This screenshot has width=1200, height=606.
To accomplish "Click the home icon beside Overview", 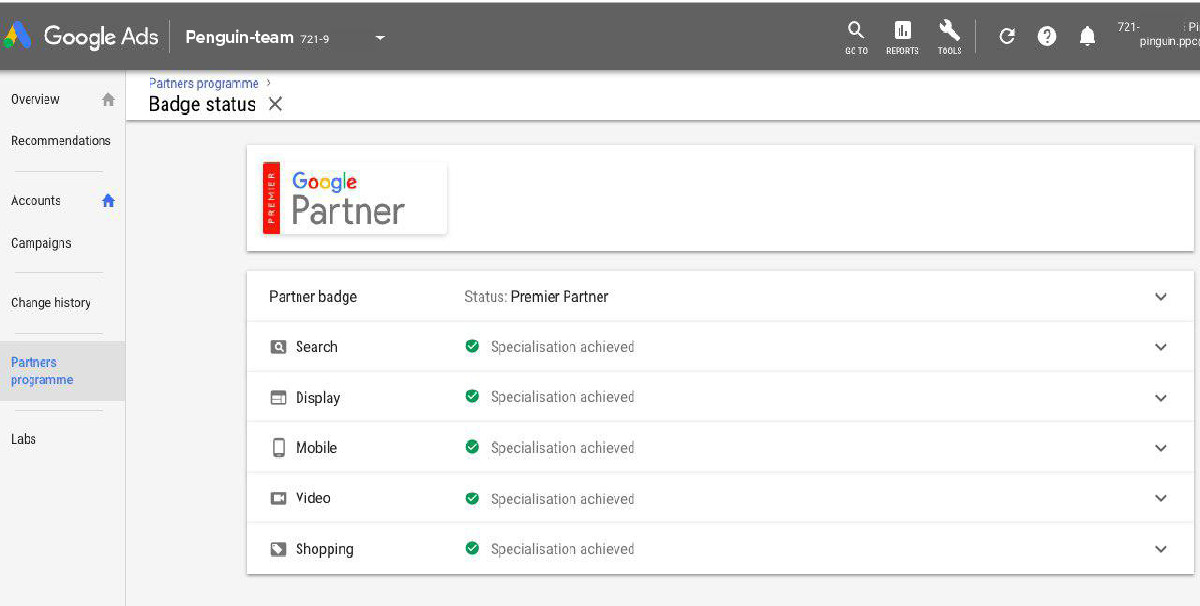I will 108,100.
